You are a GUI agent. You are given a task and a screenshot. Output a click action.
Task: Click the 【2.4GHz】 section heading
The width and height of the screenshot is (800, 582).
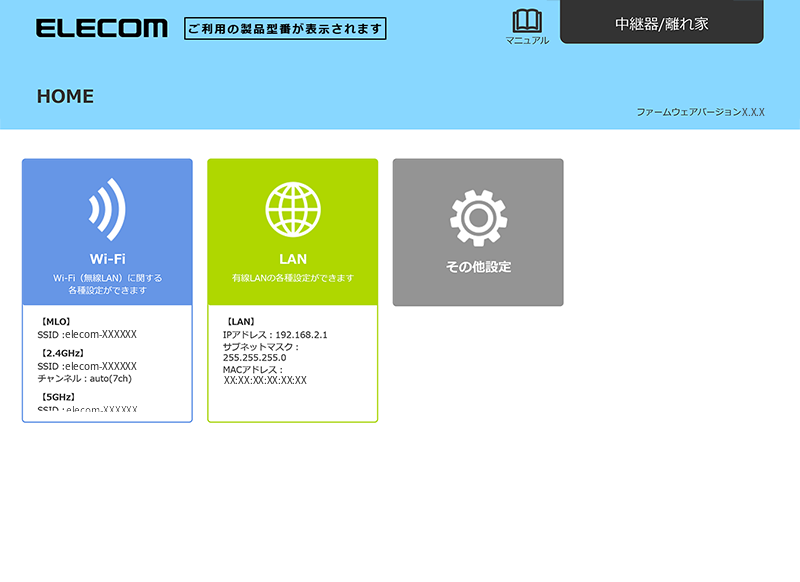[63, 353]
